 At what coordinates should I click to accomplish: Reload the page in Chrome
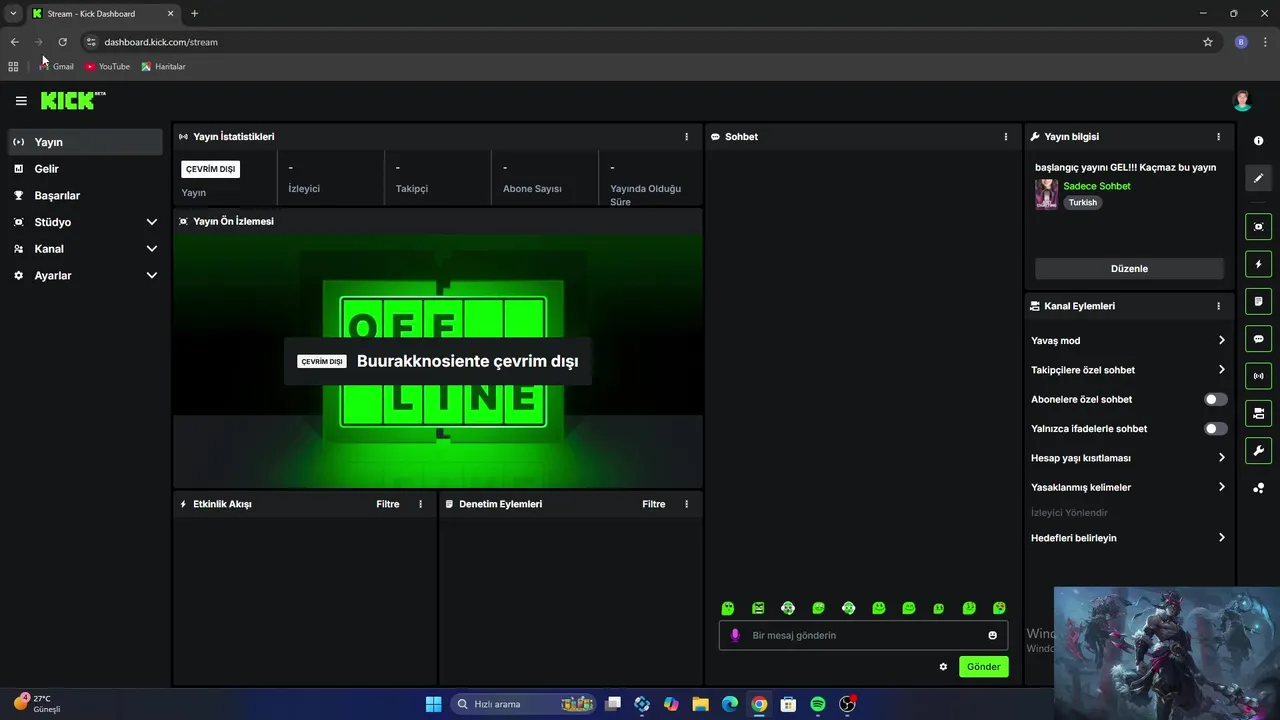pyautogui.click(x=62, y=42)
